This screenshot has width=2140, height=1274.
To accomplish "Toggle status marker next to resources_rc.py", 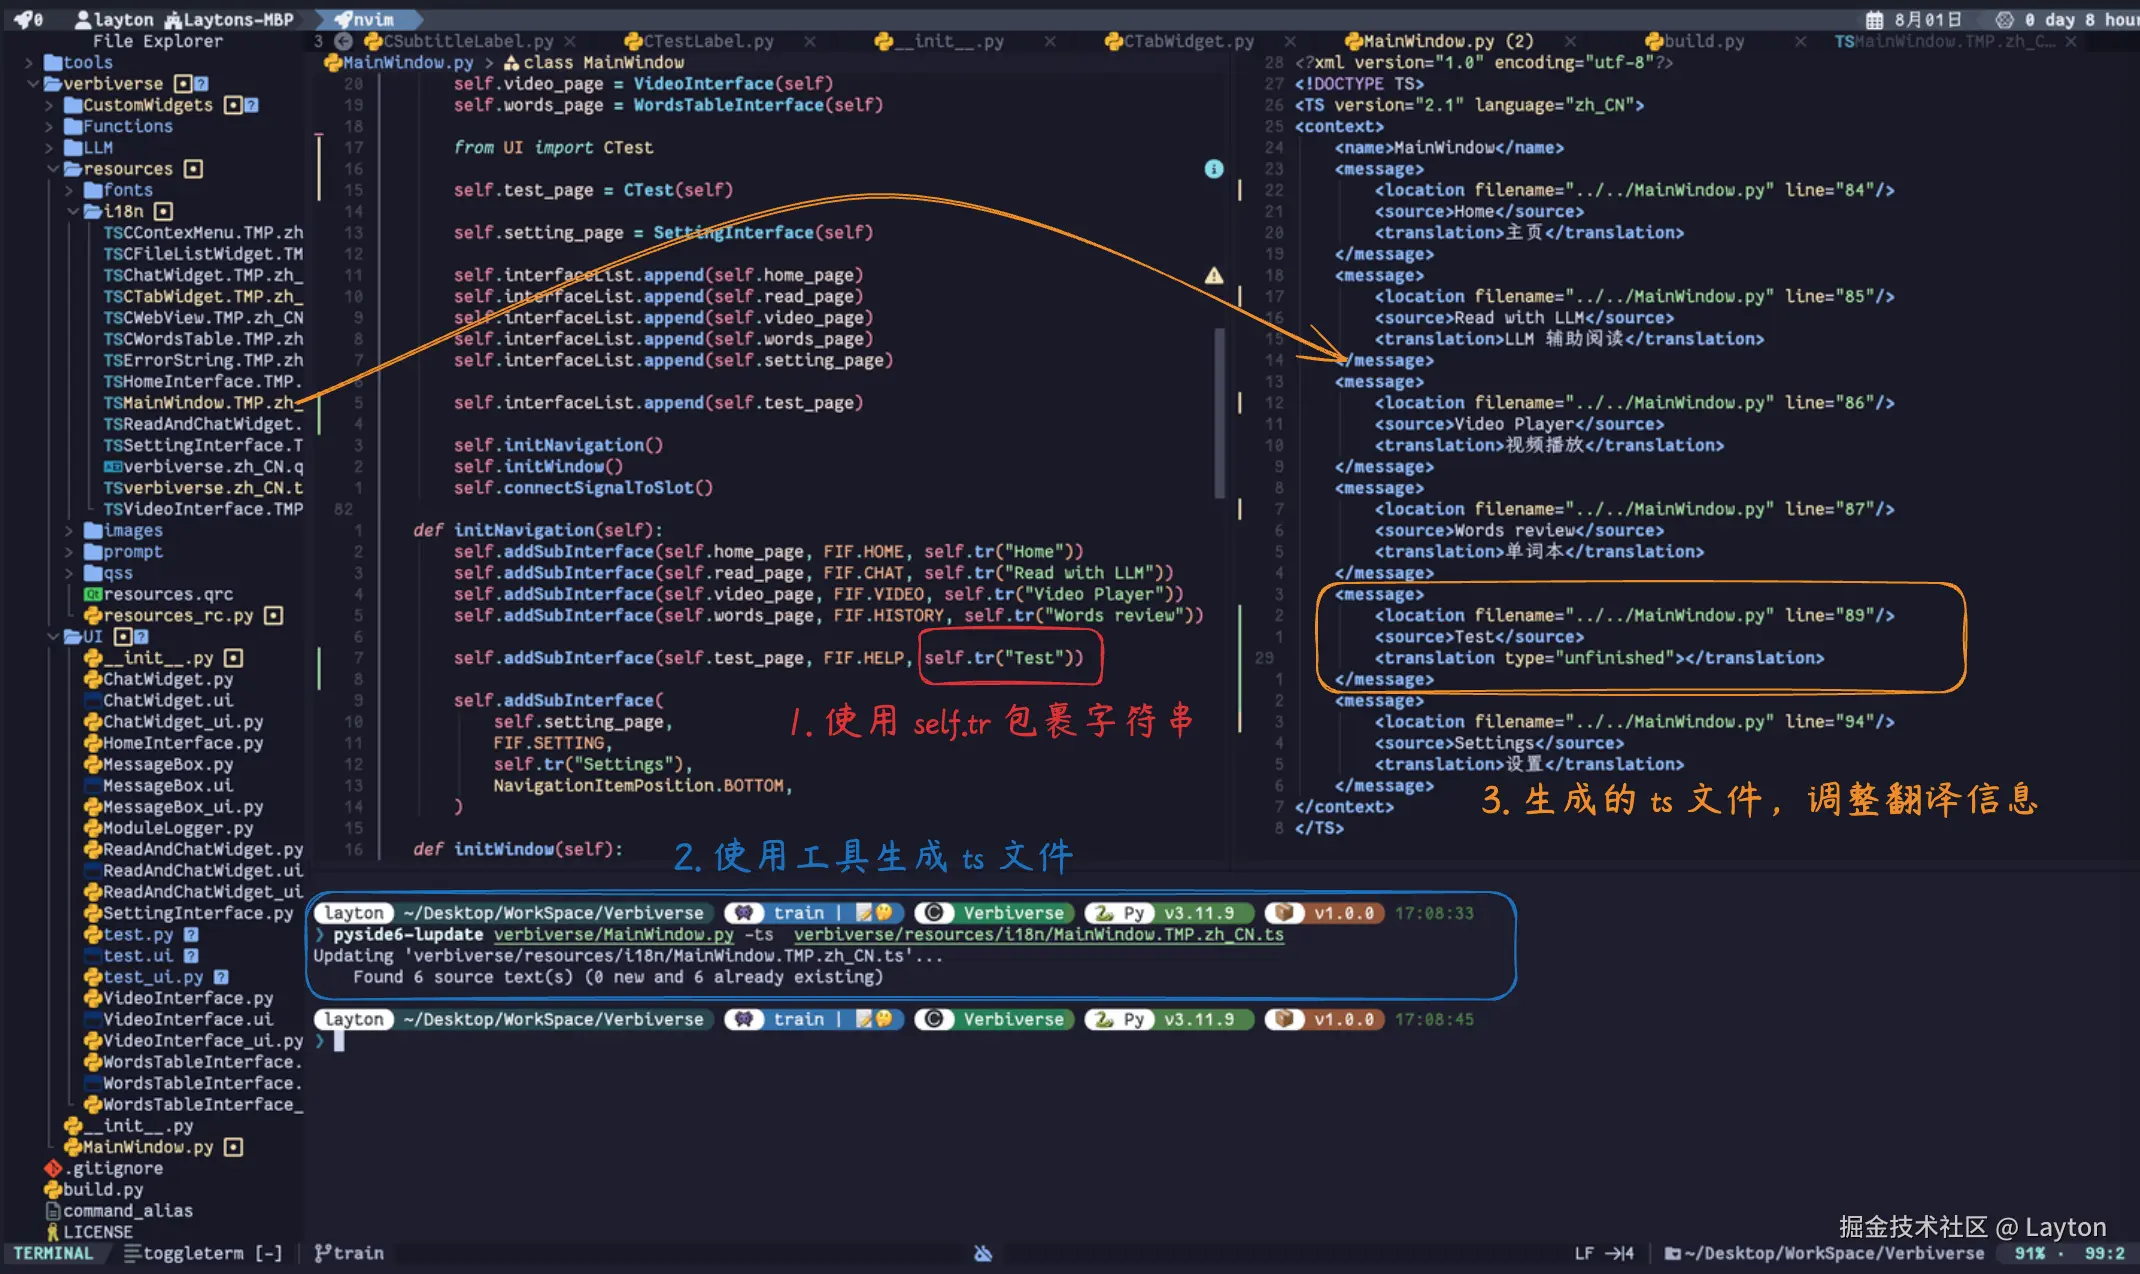I will (x=273, y=615).
